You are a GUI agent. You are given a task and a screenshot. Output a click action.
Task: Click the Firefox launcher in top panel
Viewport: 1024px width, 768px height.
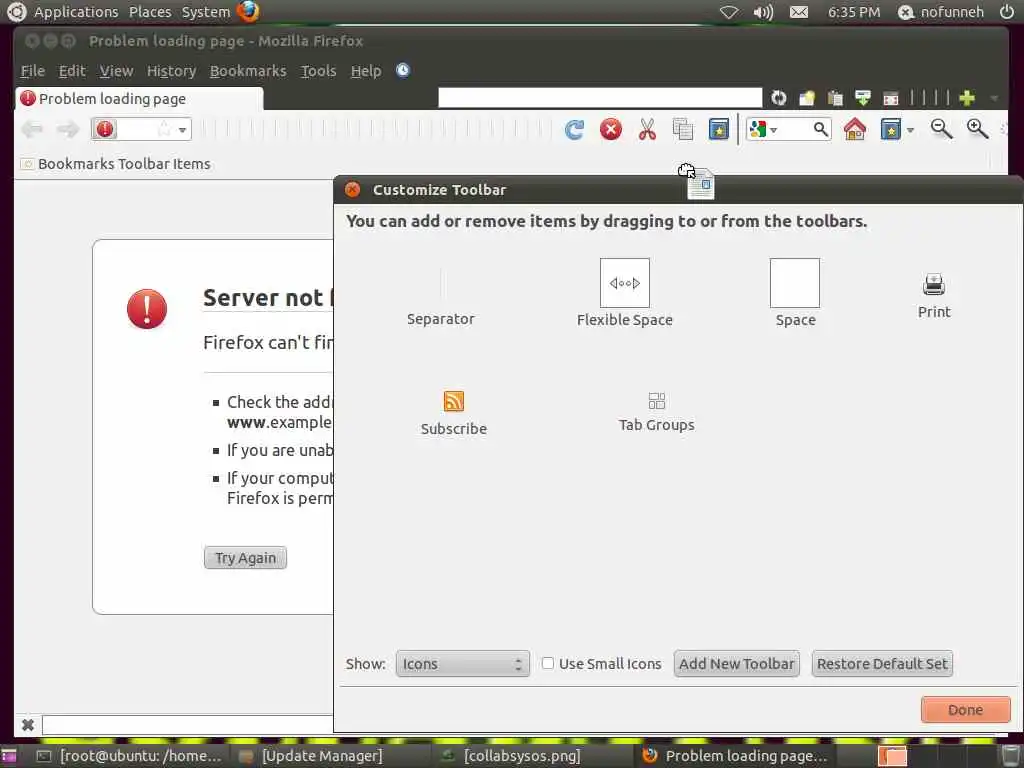click(248, 12)
